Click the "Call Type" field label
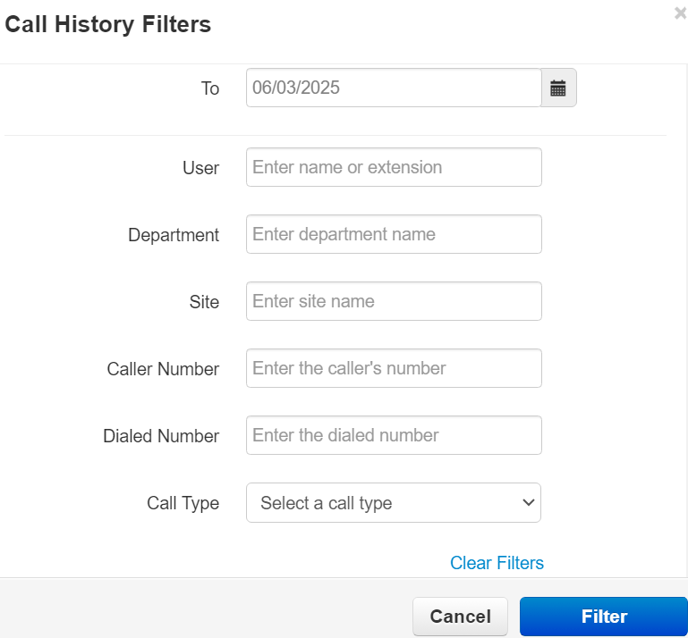The height and width of the screenshot is (638, 688). point(183,504)
